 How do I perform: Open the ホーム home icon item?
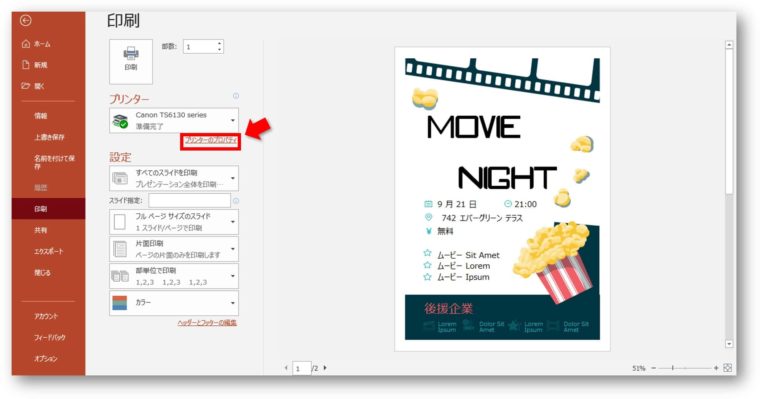tap(36, 44)
